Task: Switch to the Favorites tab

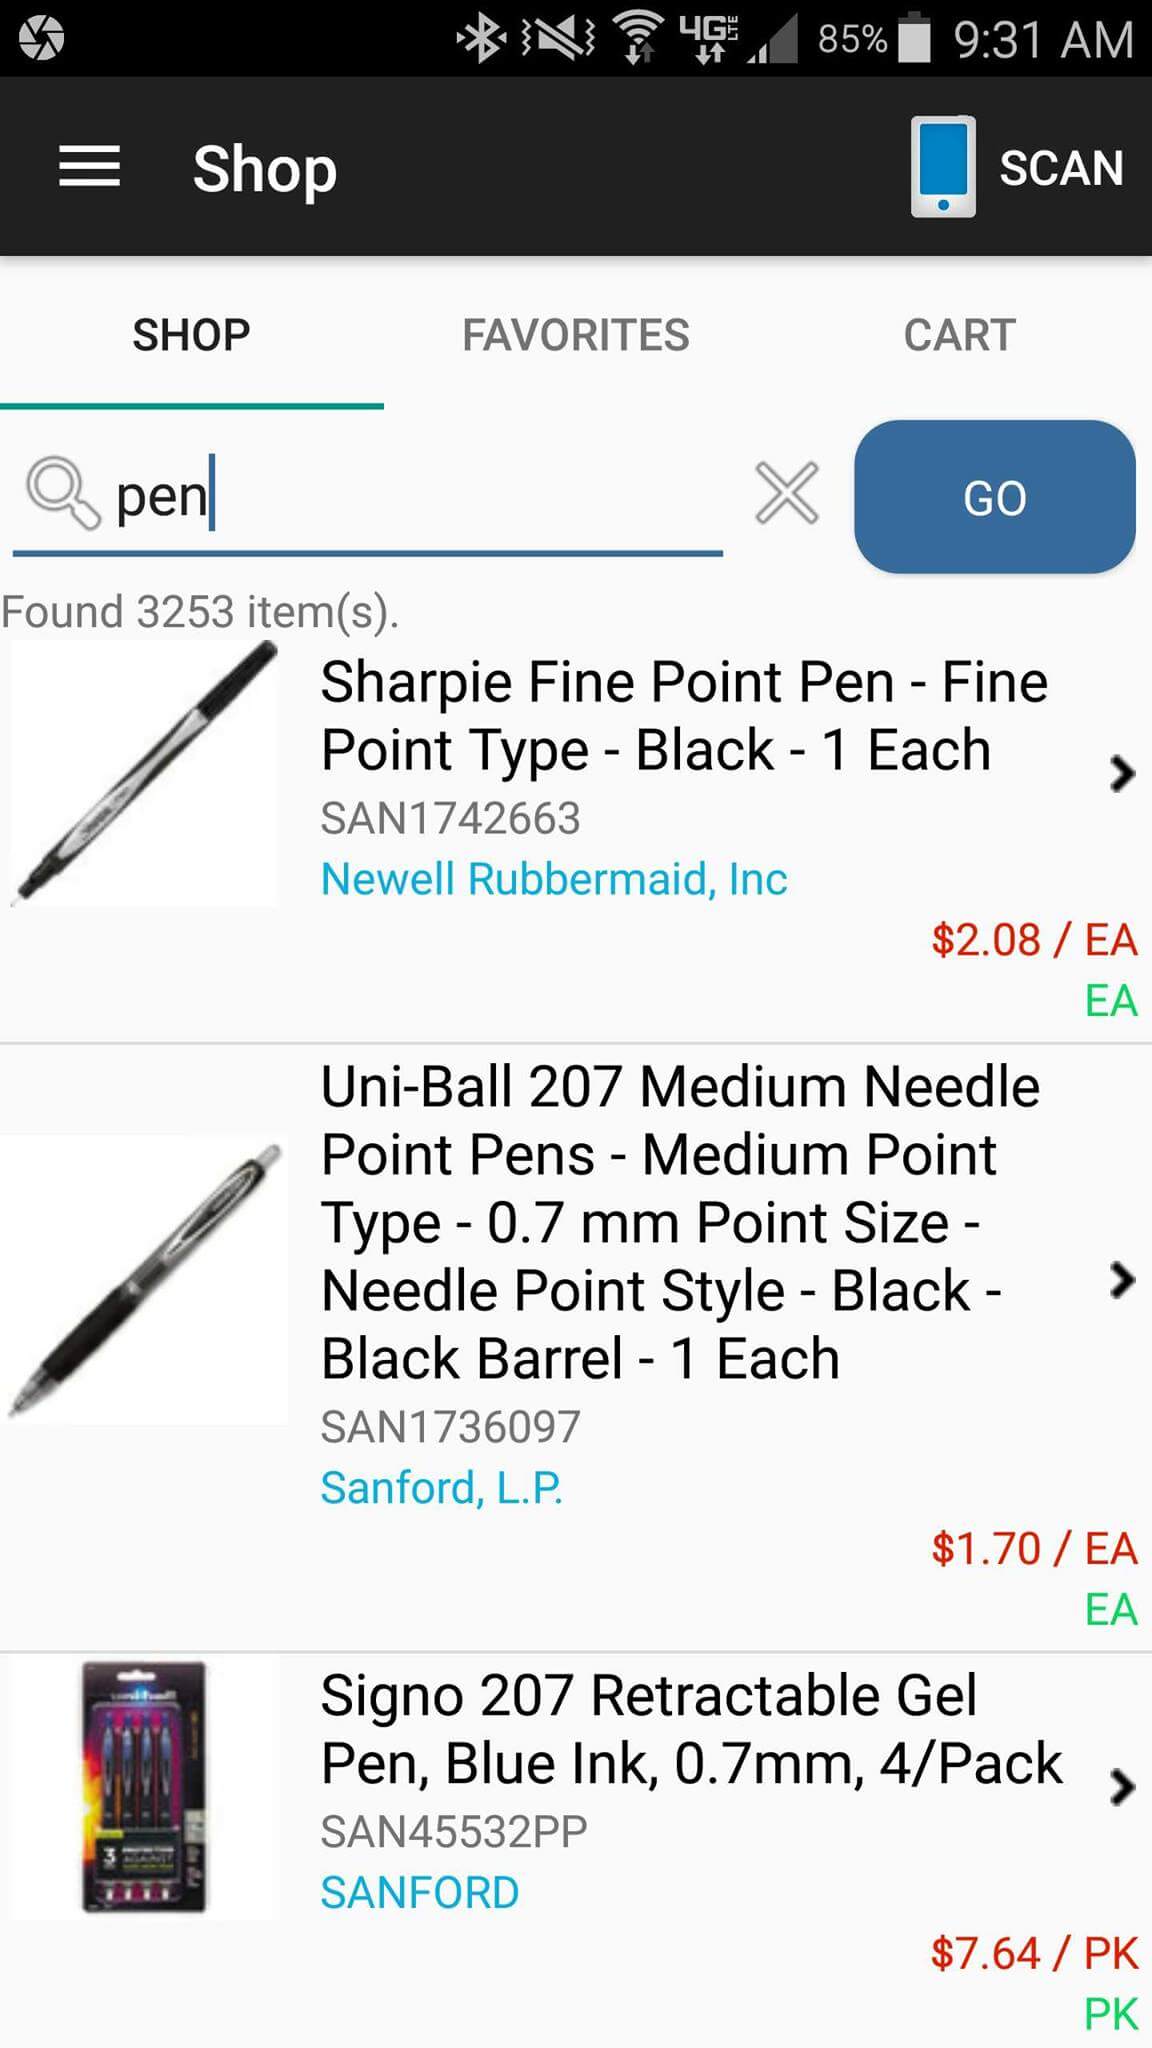Action: pos(575,335)
